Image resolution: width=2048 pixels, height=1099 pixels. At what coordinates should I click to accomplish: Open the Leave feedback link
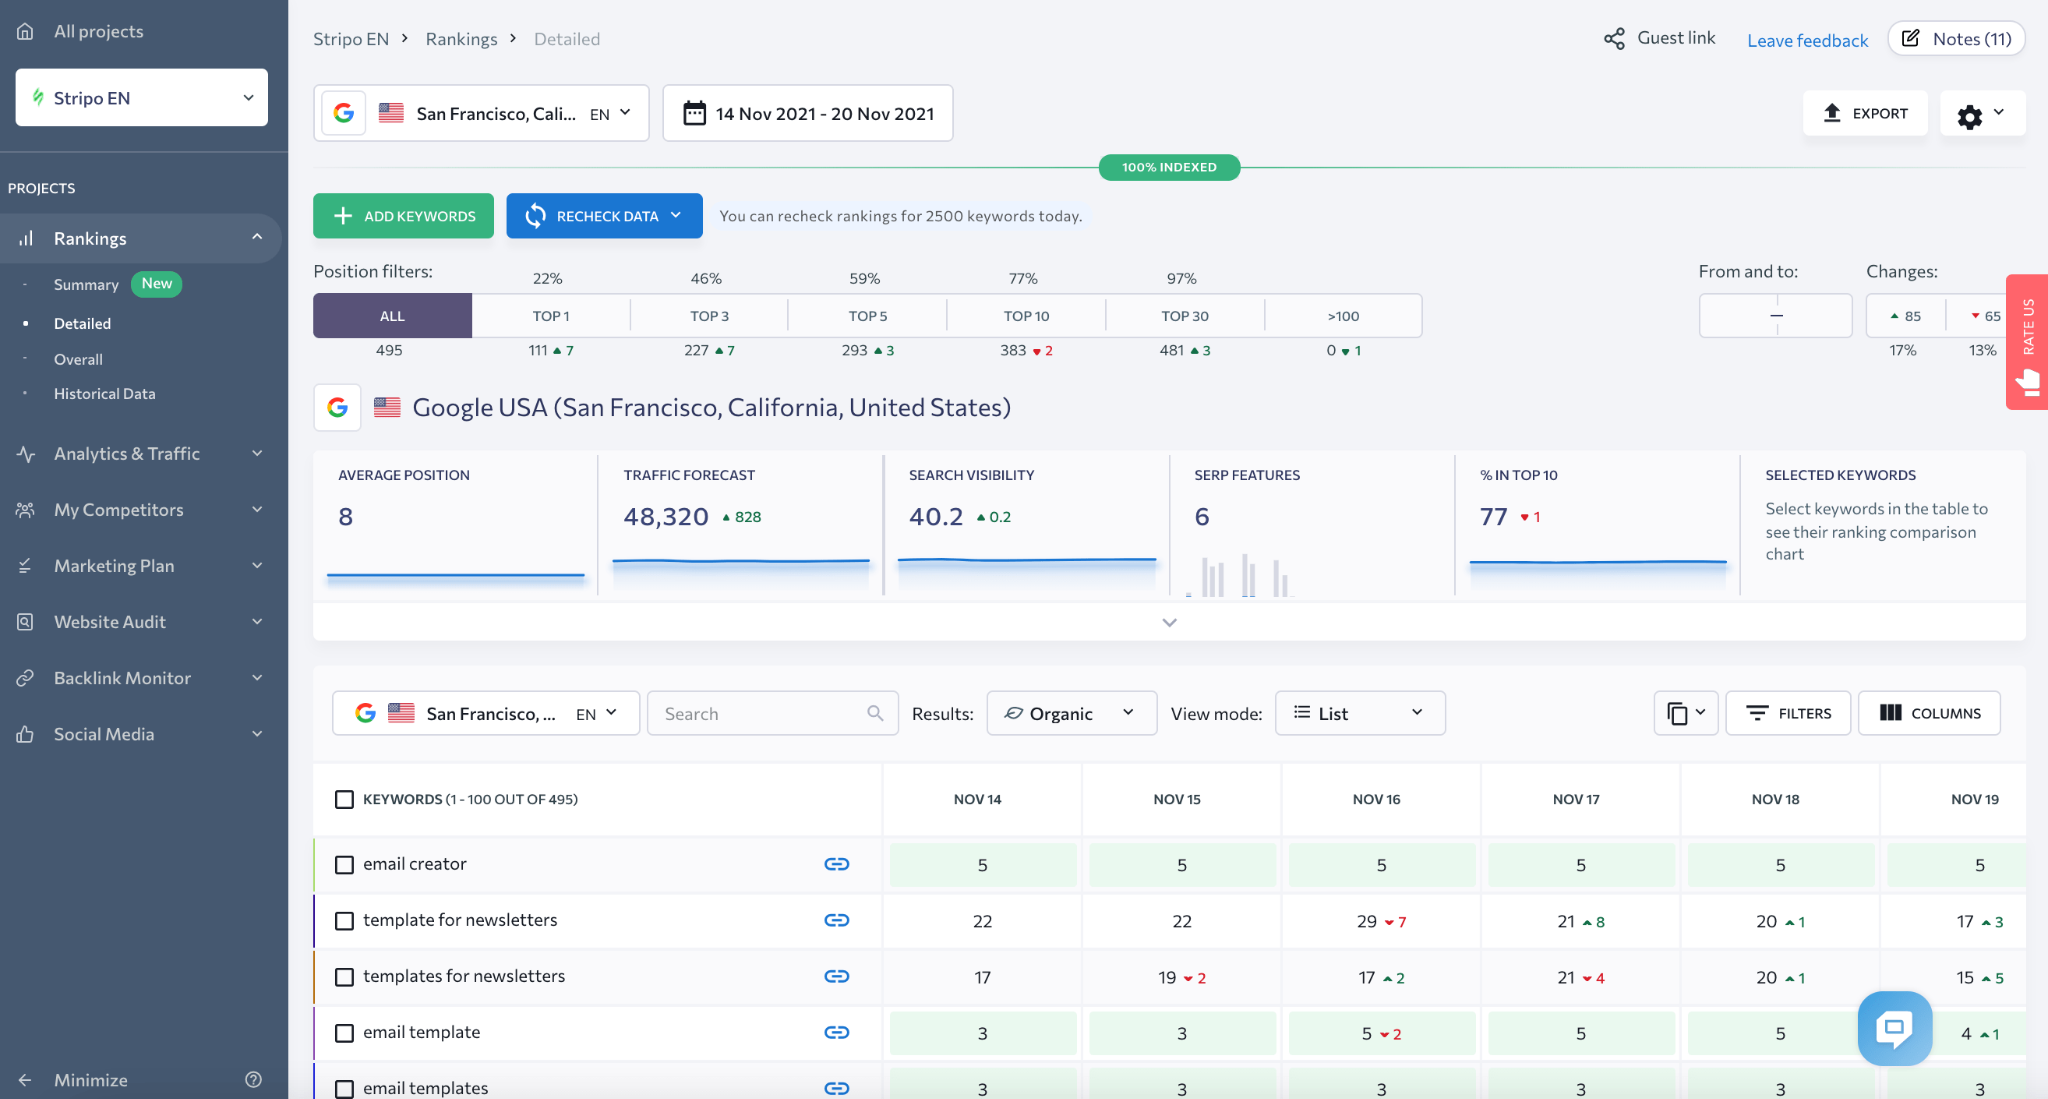[x=1807, y=40]
